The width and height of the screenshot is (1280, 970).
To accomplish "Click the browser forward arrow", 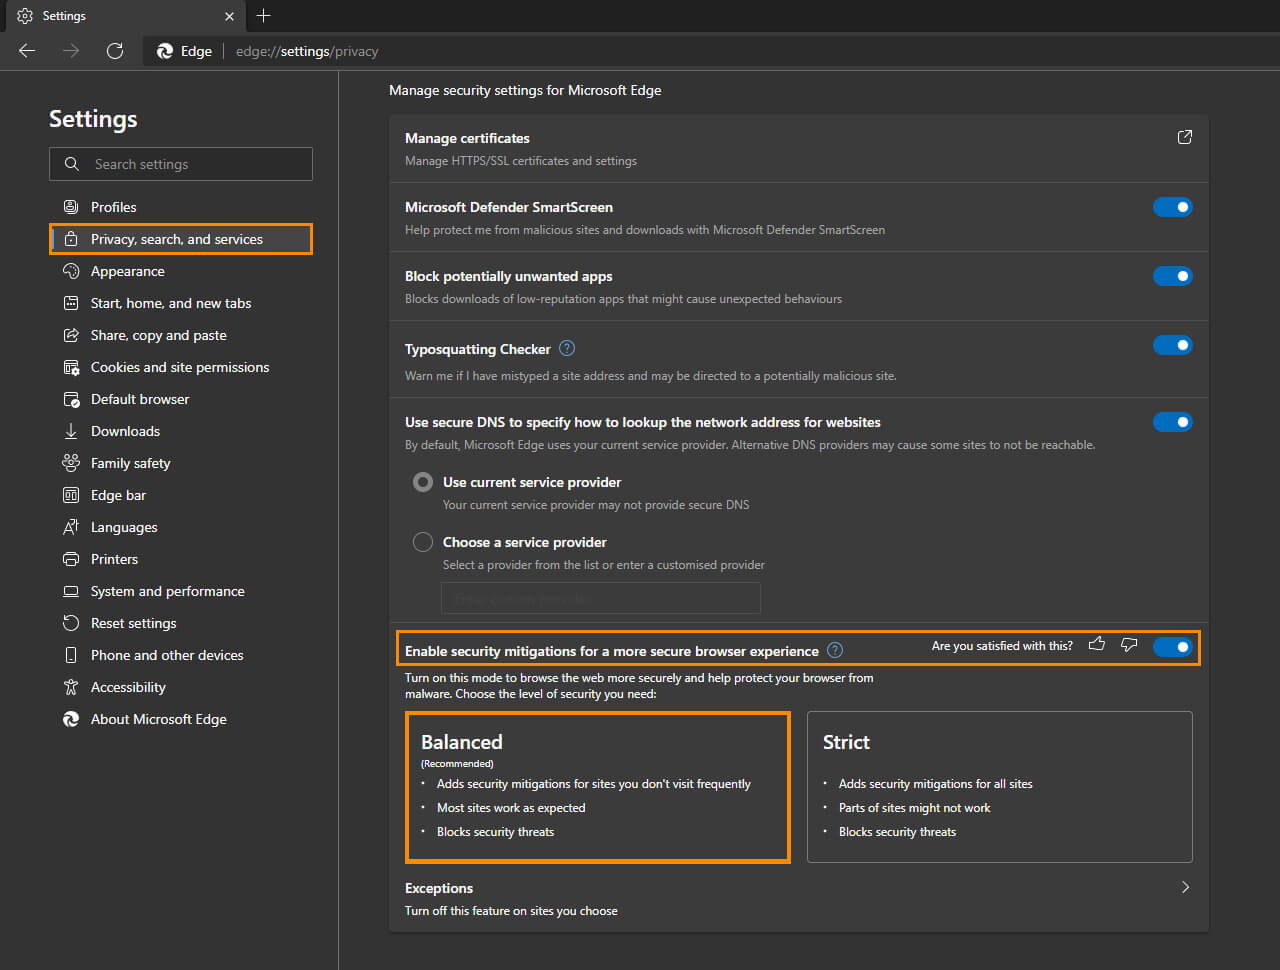I will (71, 51).
